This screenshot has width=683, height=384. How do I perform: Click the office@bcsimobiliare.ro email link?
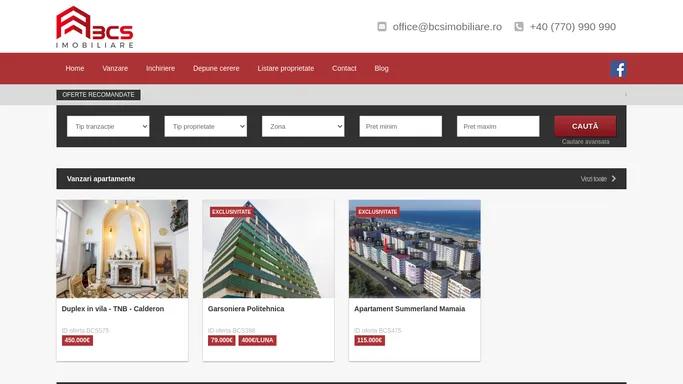click(x=447, y=27)
